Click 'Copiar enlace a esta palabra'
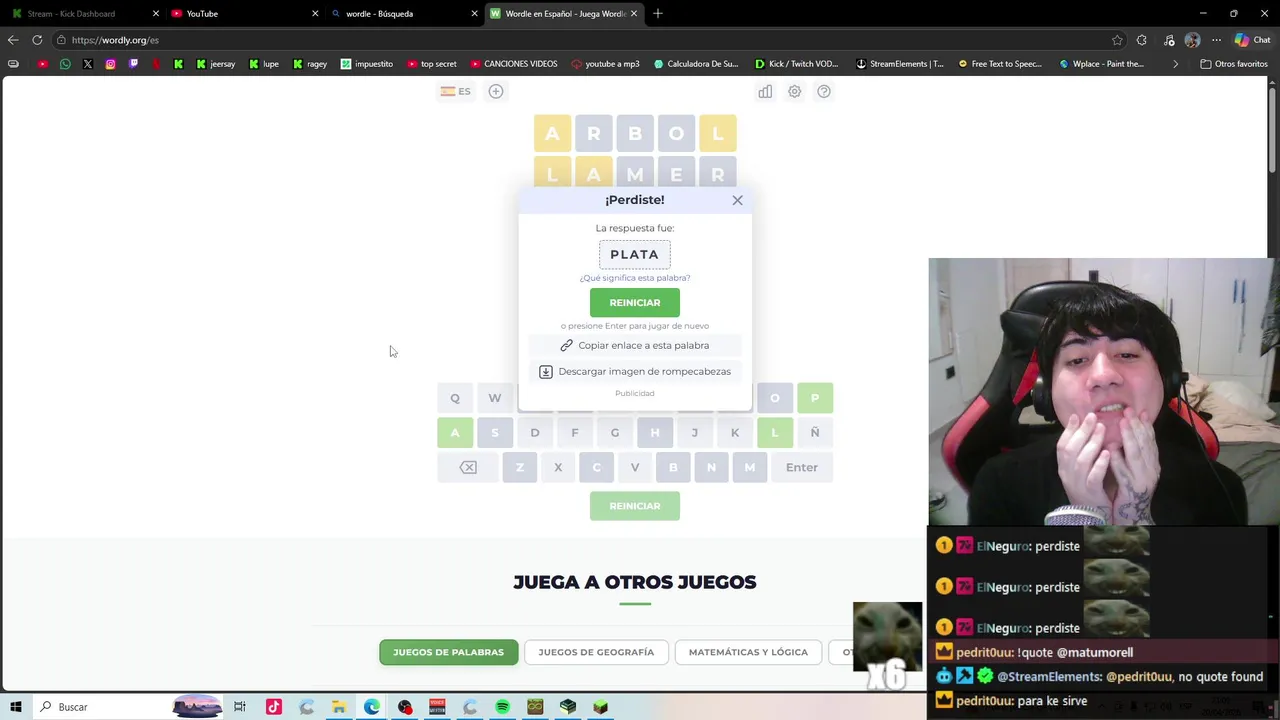The width and height of the screenshot is (1280, 720). coord(635,345)
